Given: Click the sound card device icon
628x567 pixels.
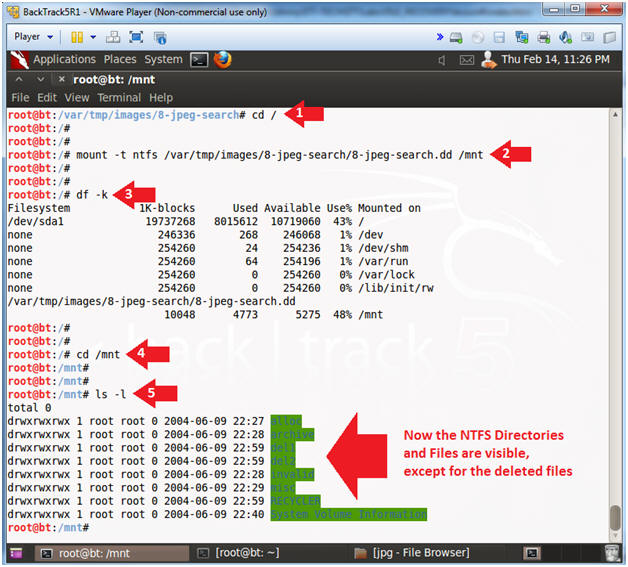Looking at the screenshot, I should point(566,38).
